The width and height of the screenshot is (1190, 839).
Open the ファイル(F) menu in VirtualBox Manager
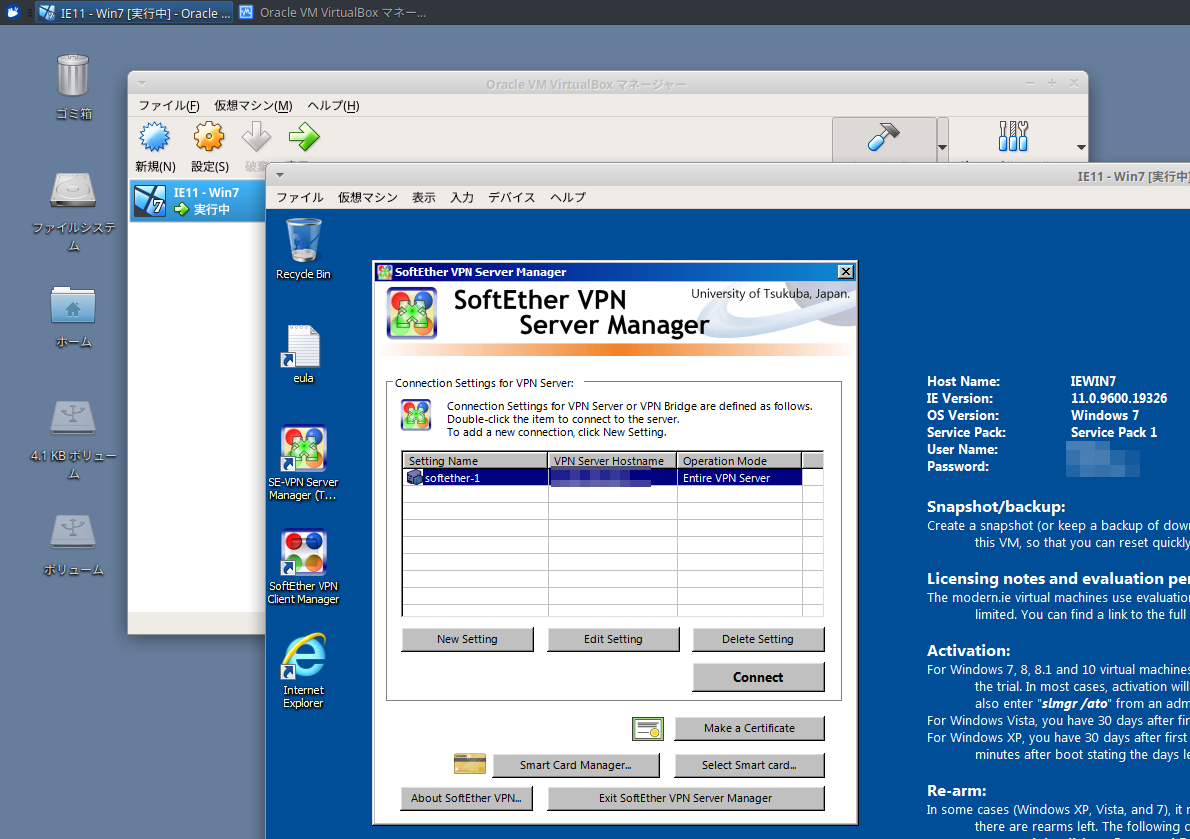click(x=168, y=105)
